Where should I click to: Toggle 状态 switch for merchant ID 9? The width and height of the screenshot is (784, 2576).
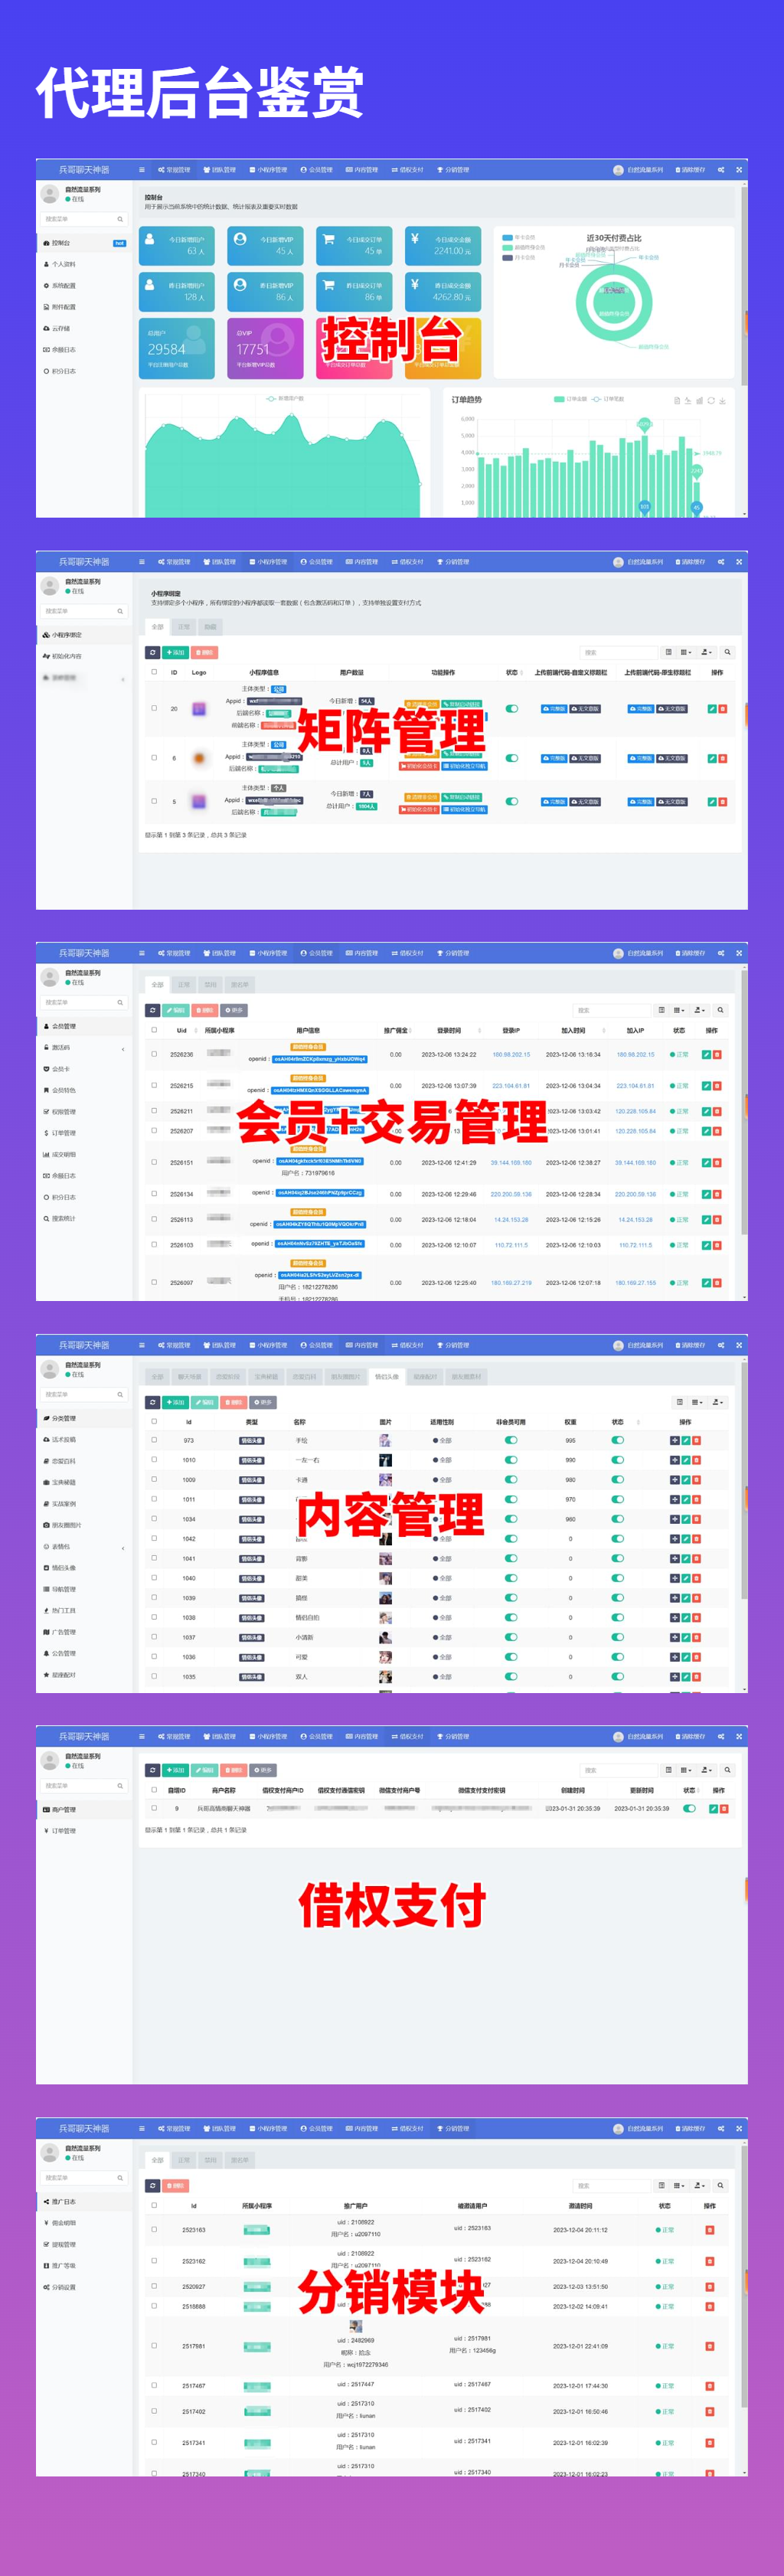point(689,1808)
